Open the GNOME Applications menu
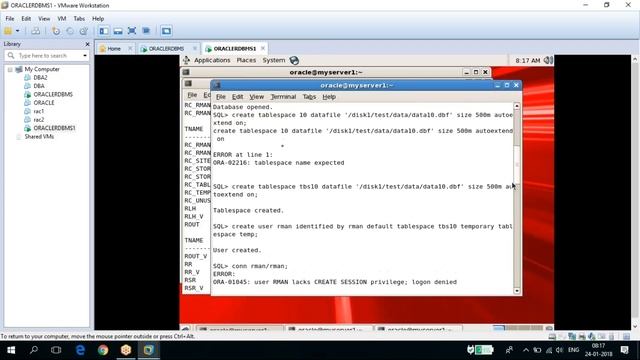 click(x=212, y=60)
